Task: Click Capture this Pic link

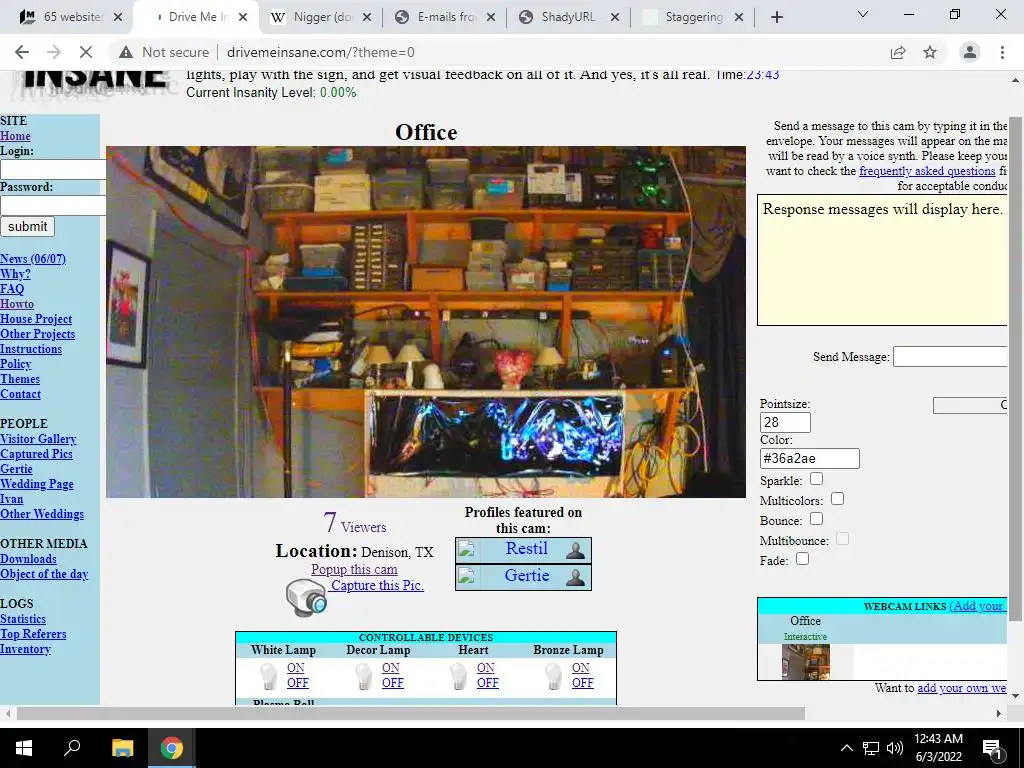Action: tap(377, 585)
